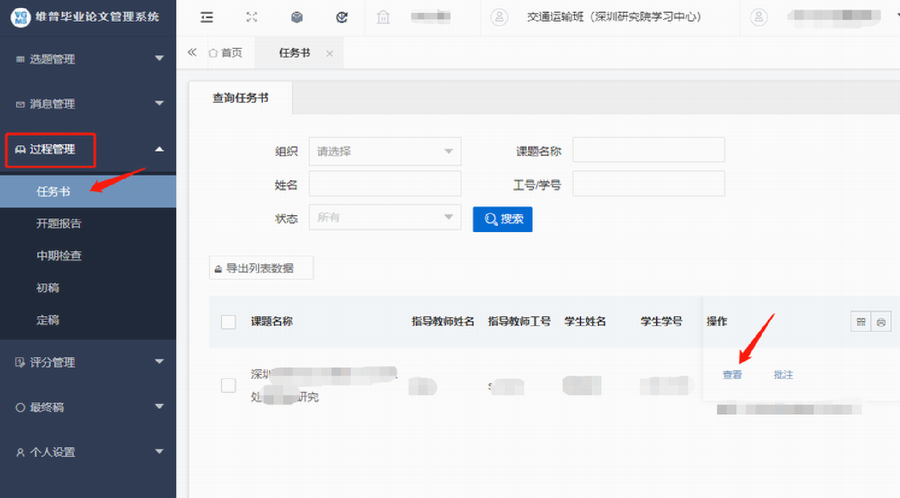Click the refresh check icon in top toolbar
The height and width of the screenshot is (498, 900).
[342, 17]
